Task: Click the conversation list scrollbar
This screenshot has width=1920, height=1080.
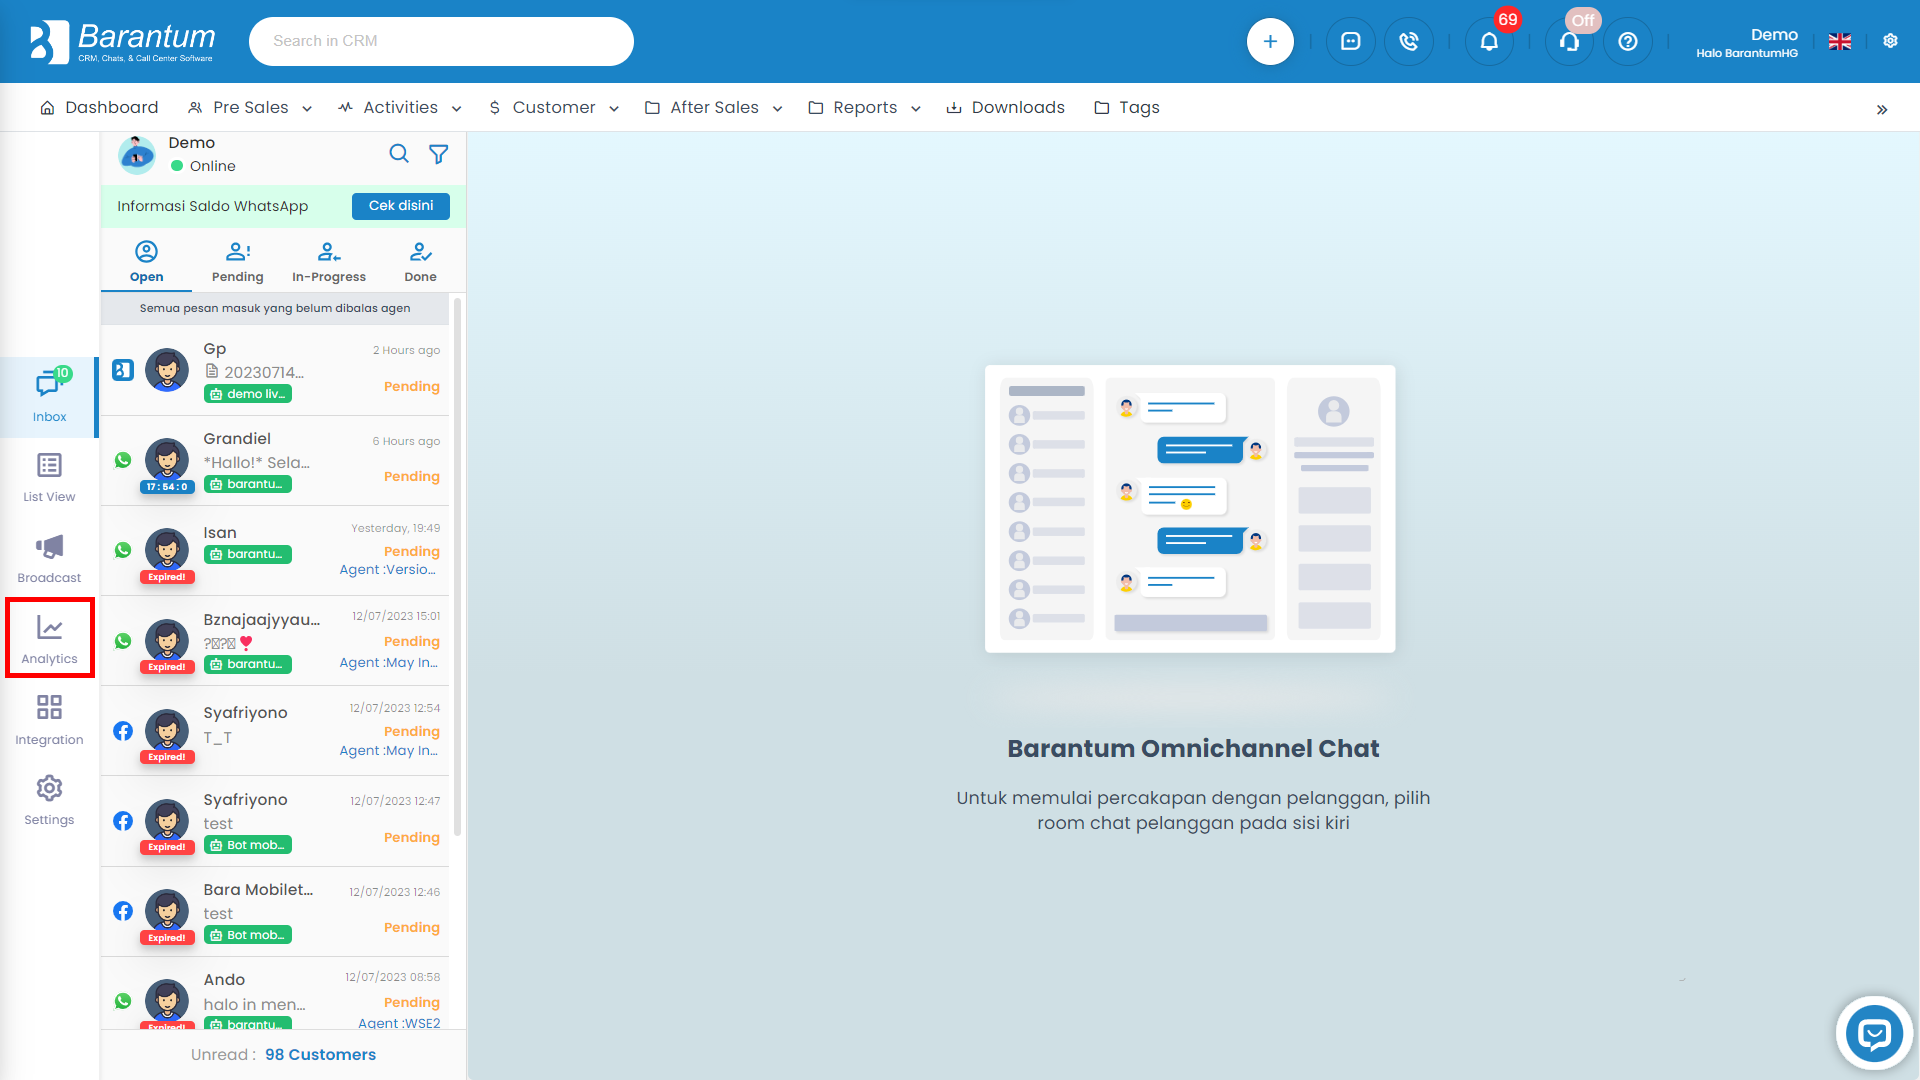Action: coord(458,565)
